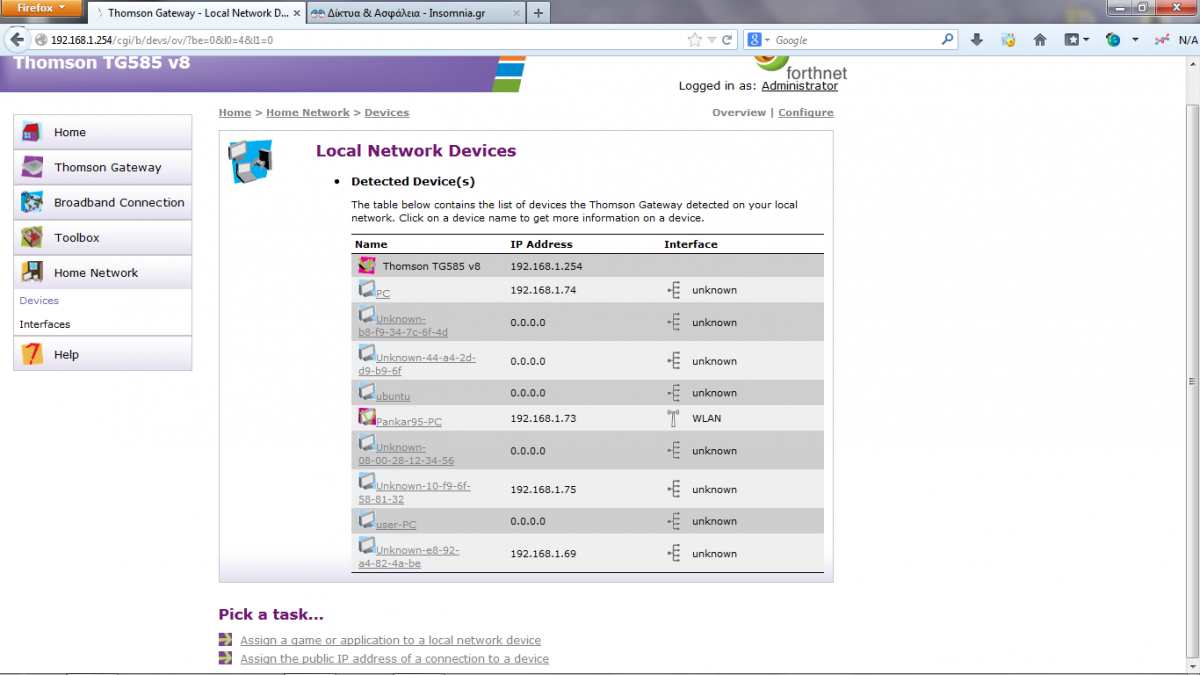Close the Insomnia.gr tab
This screenshot has width=1200, height=675.
point(515,14)
